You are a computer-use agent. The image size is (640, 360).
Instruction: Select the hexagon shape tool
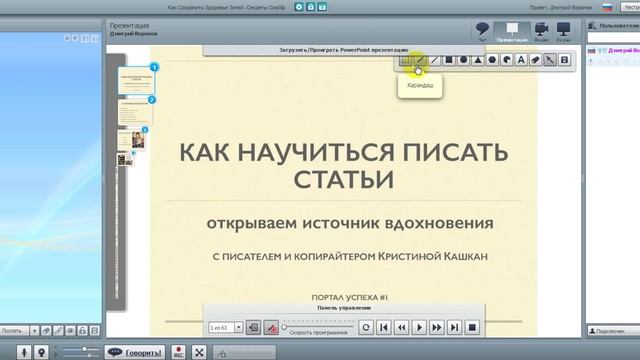click(492, 60)
